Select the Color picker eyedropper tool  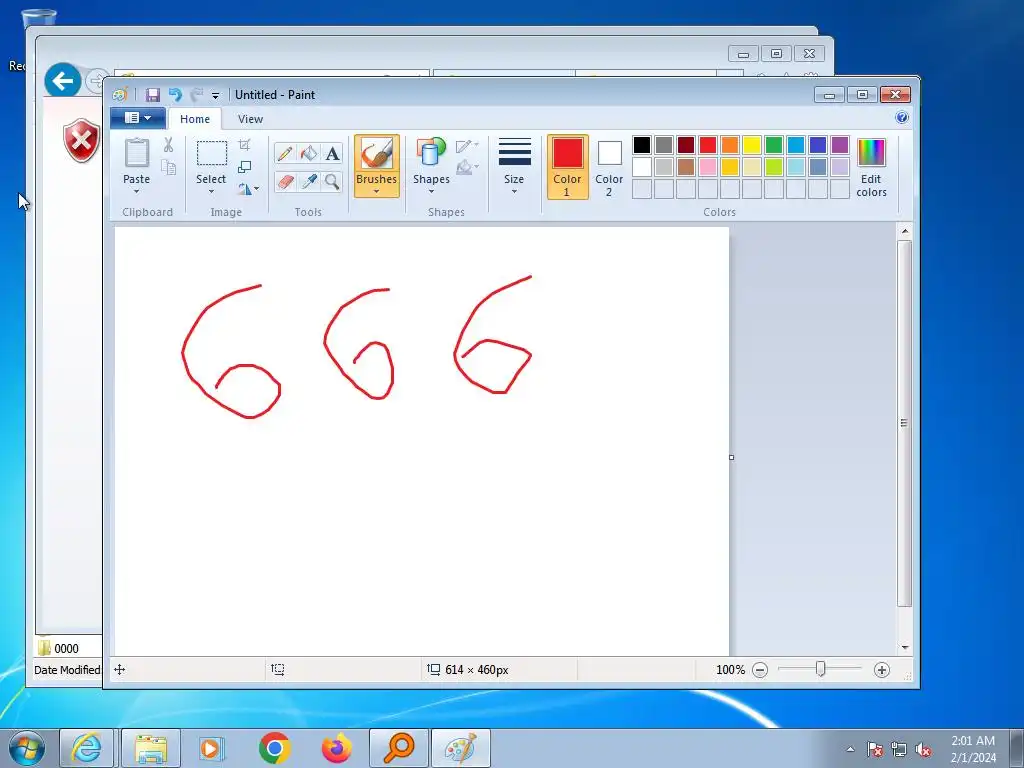click(x=308, y=182)
